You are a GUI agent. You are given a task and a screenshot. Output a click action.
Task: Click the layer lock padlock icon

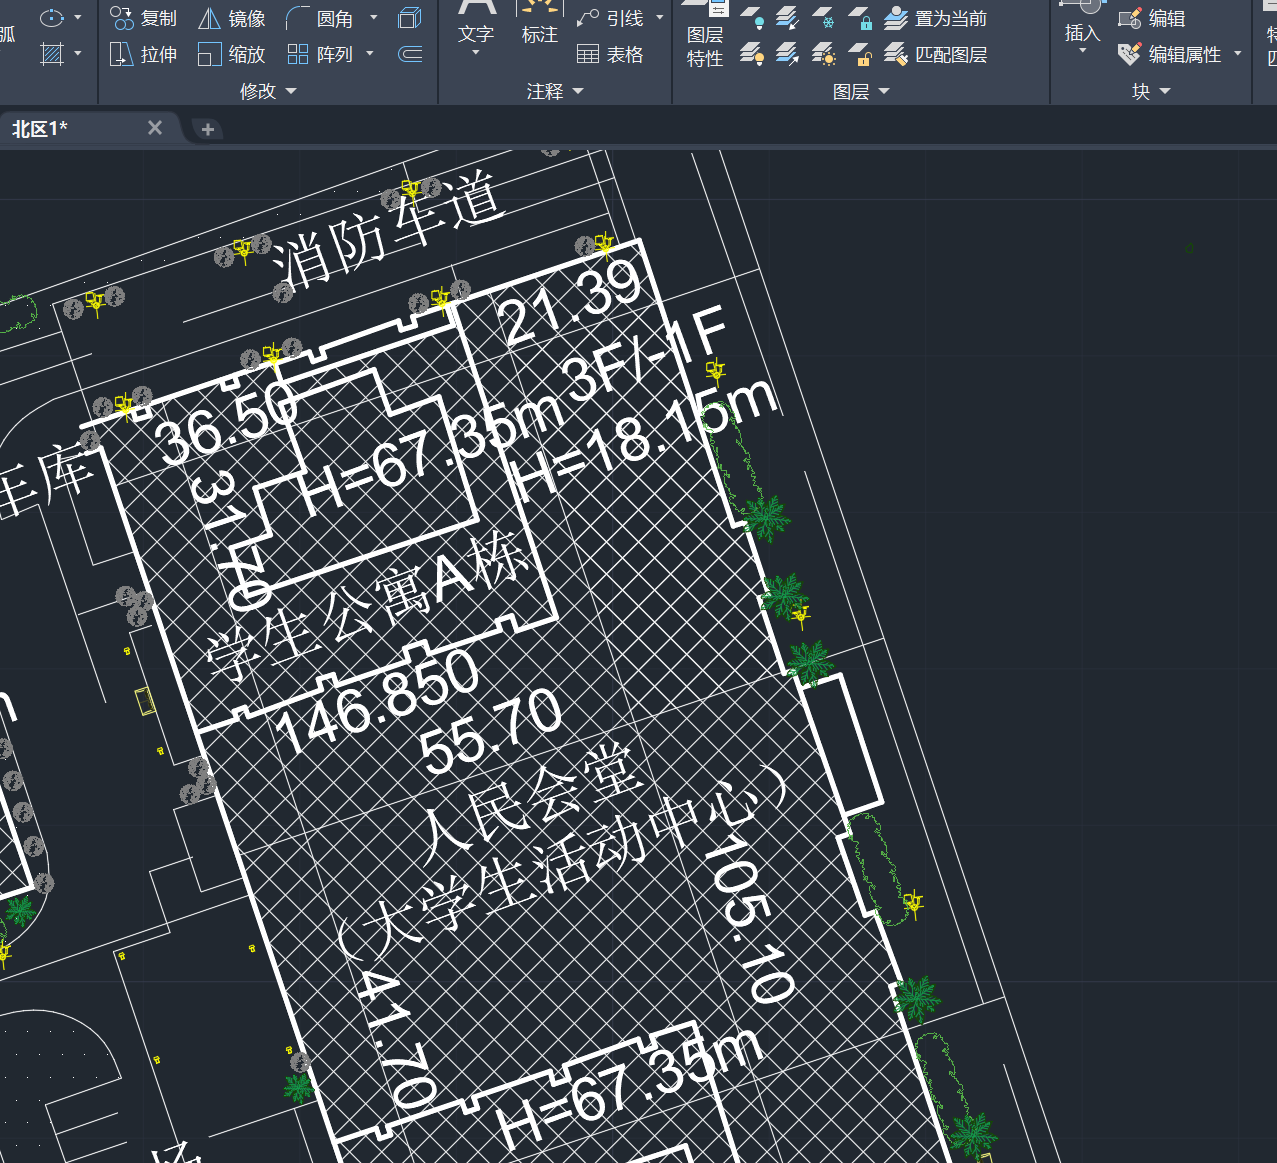[860, 18]
